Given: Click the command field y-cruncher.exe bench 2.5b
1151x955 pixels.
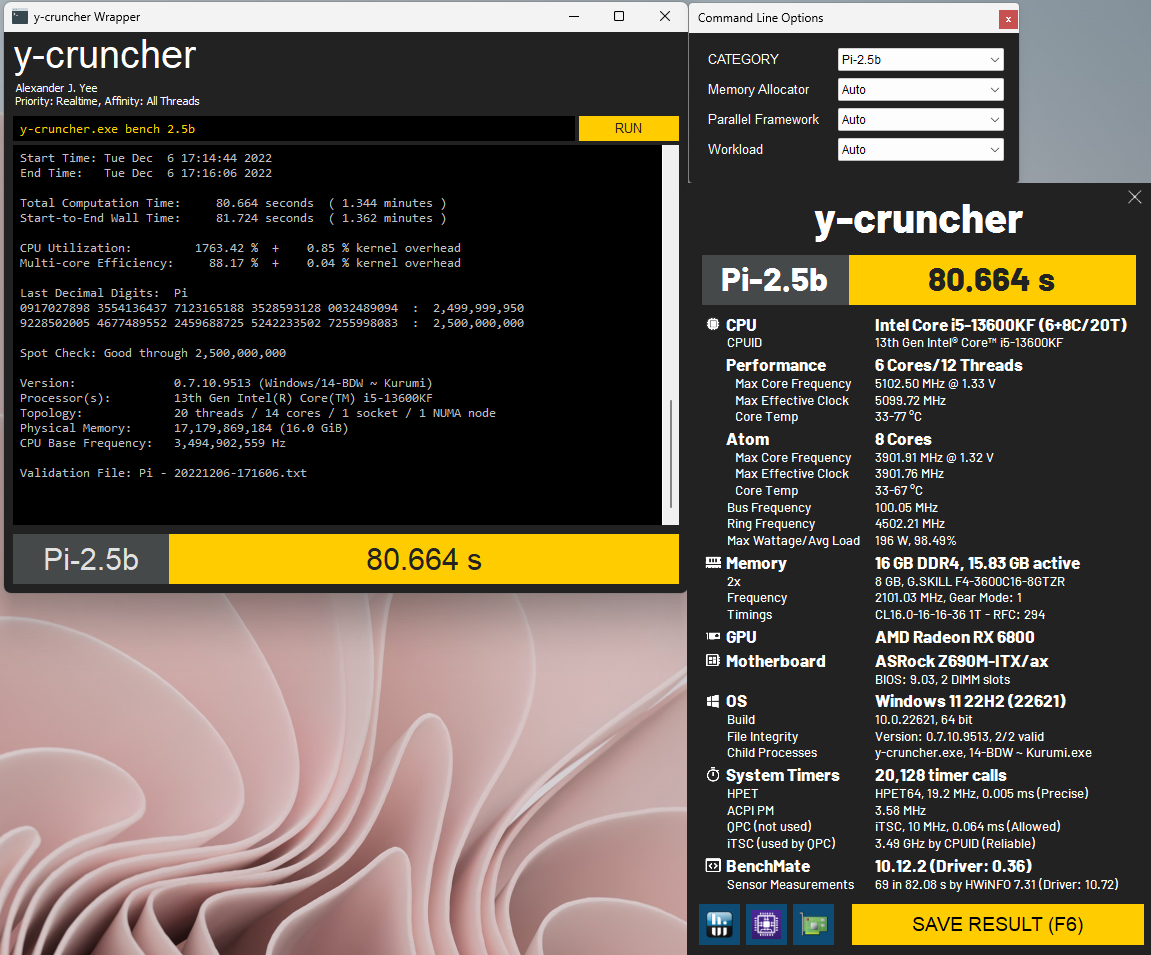Looking at the screenshot, I should pos(294,128).
